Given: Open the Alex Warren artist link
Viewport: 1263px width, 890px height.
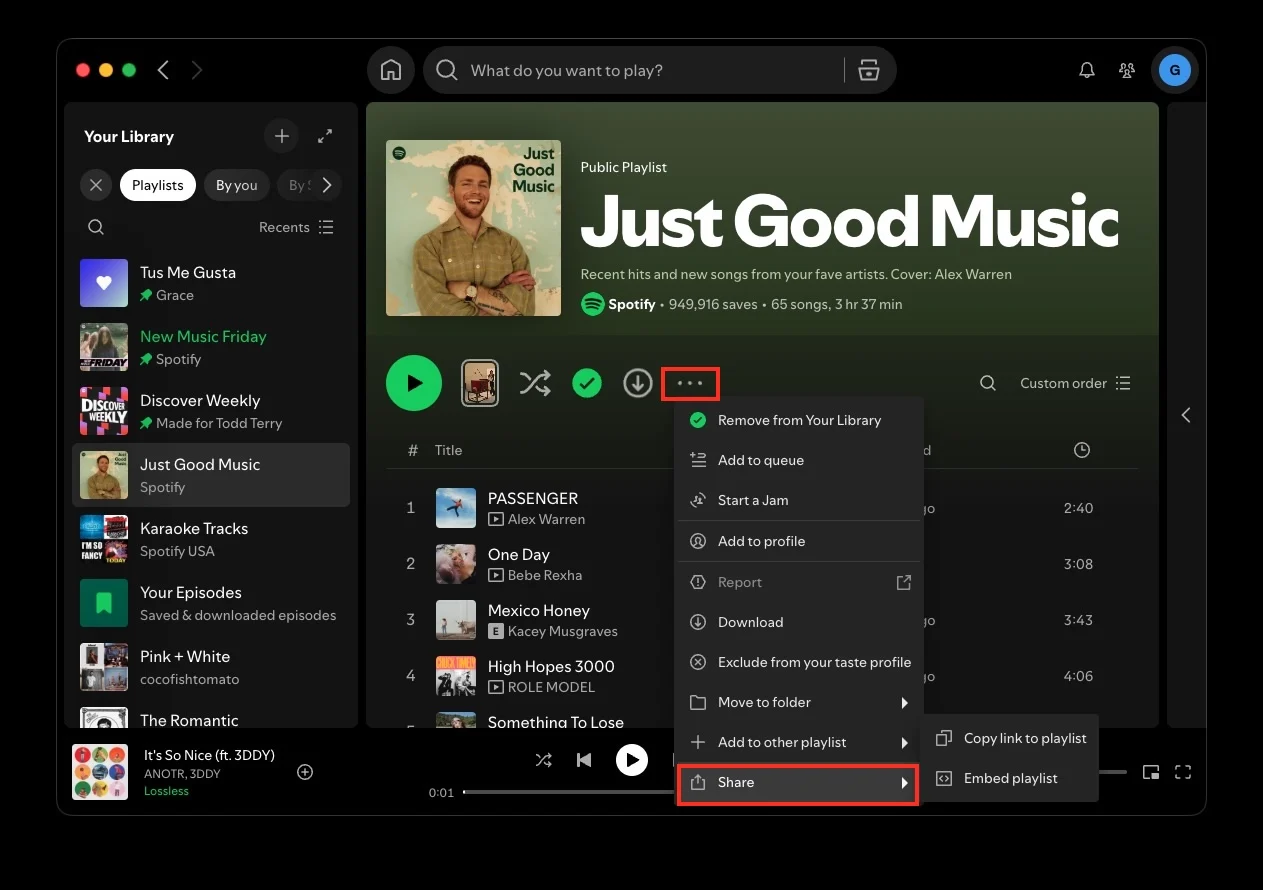Looking at the screenshot, I should point(546,519).
